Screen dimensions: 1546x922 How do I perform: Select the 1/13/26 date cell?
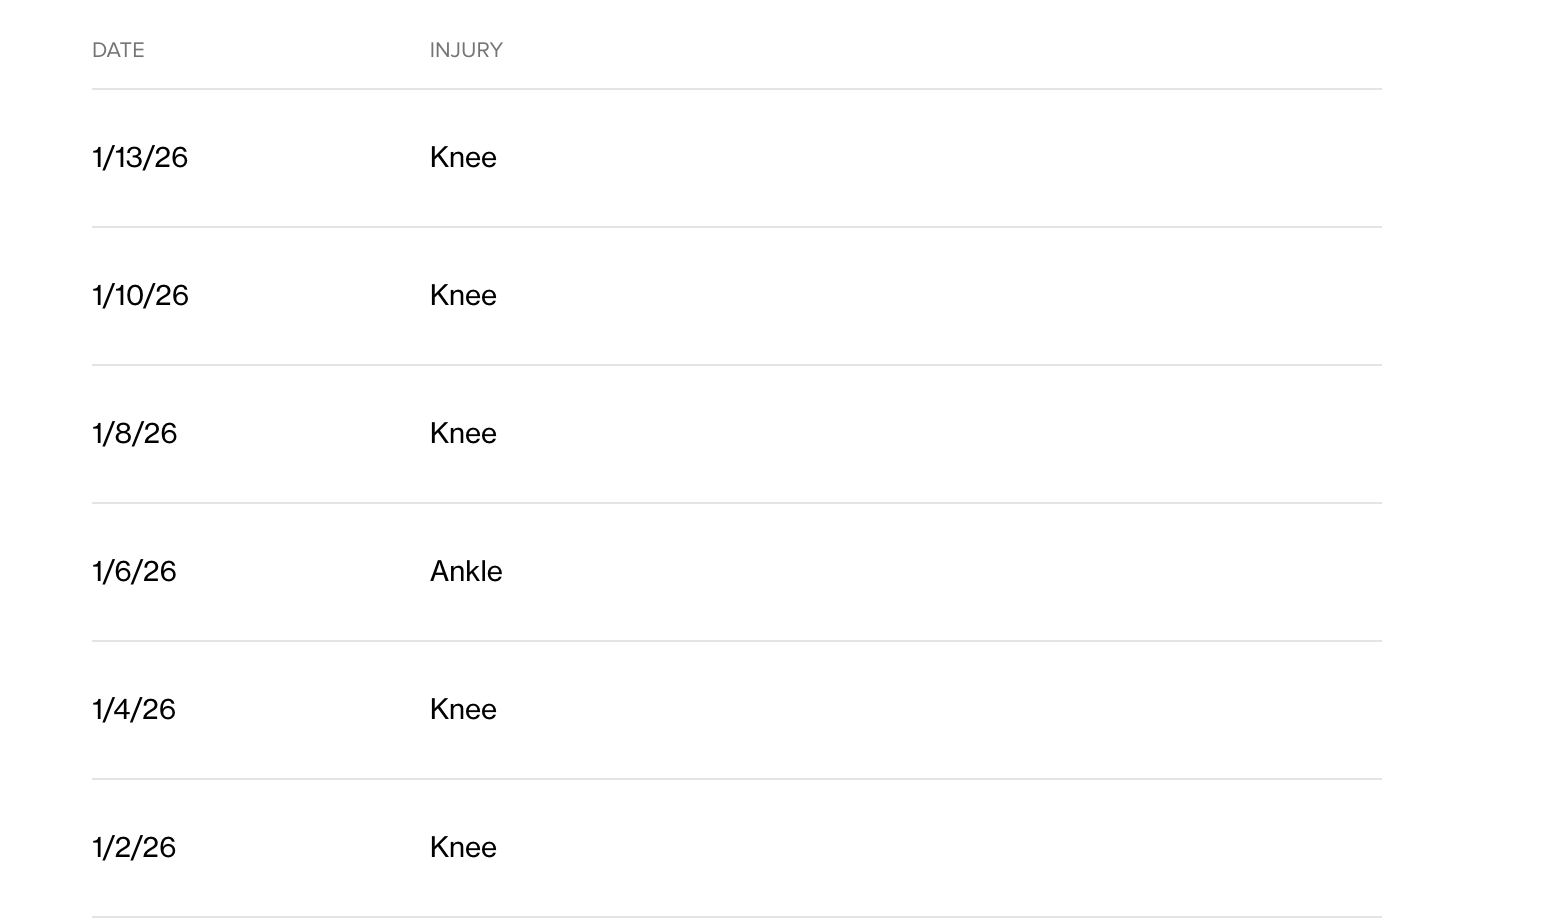[x=140, y=157]
